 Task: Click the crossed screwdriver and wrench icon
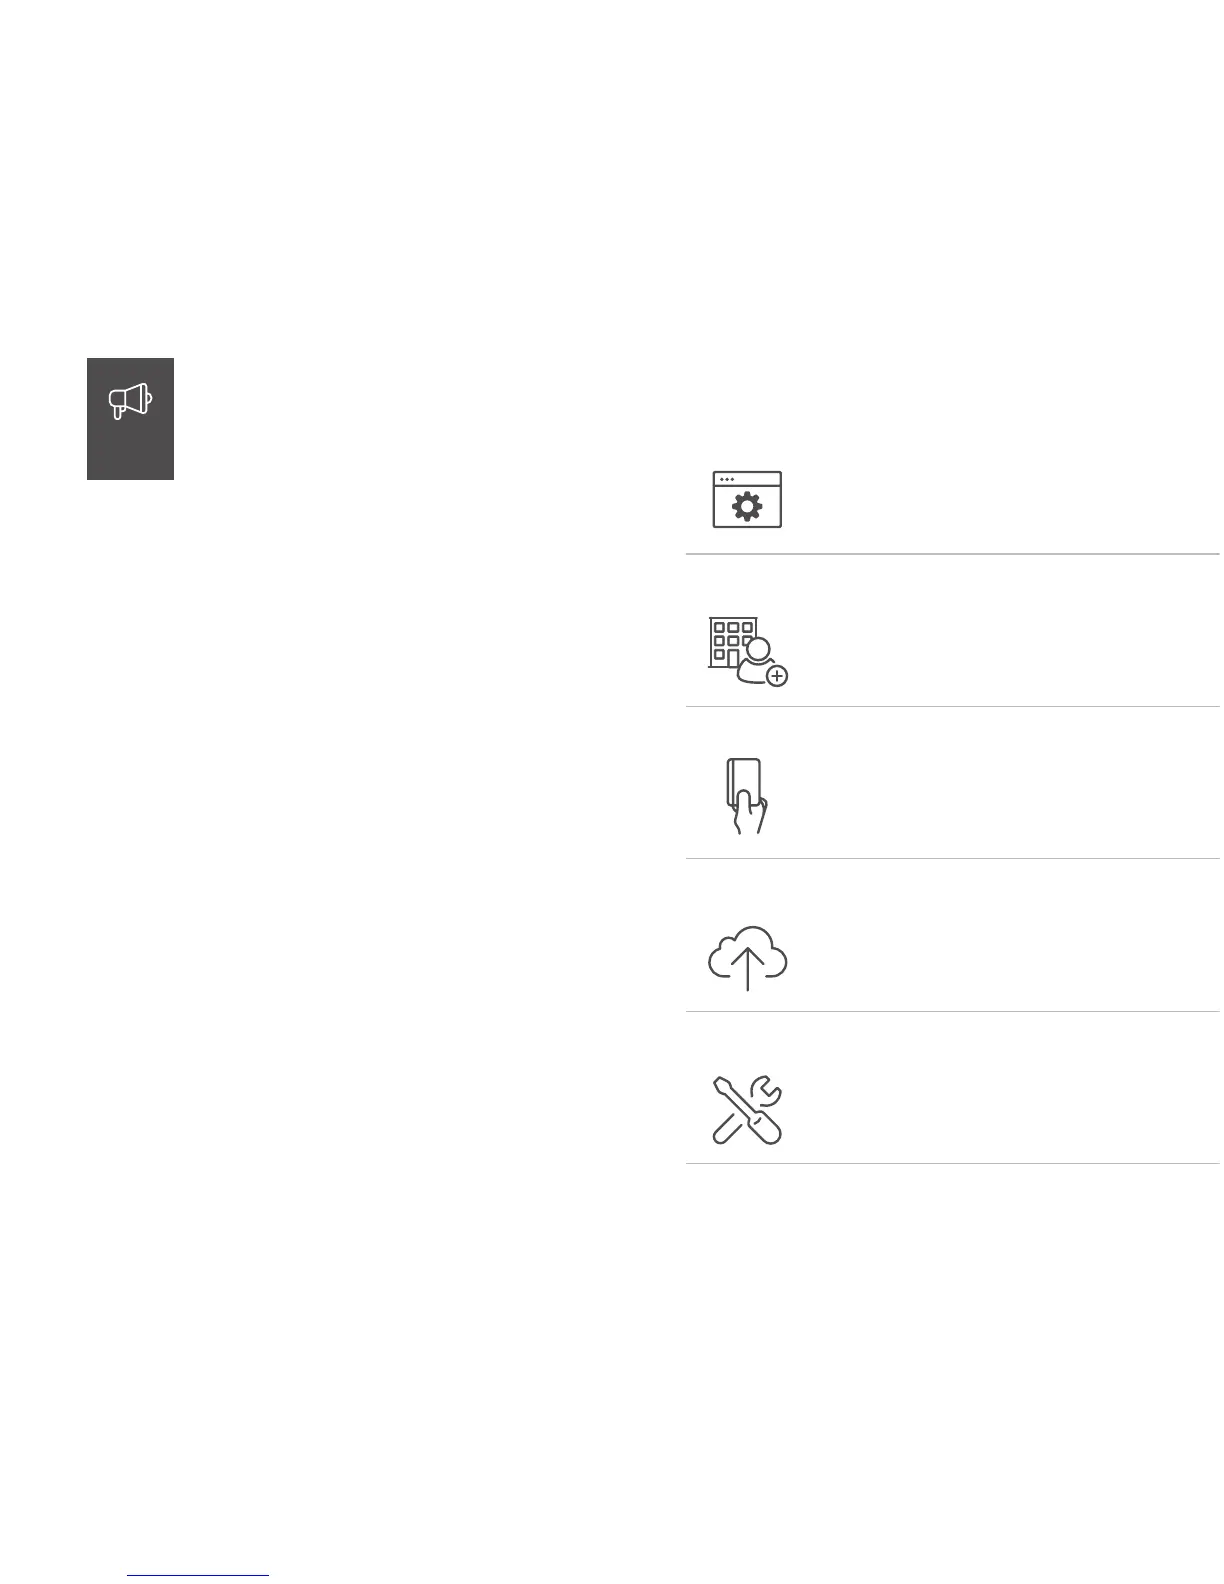(747, 1109)
